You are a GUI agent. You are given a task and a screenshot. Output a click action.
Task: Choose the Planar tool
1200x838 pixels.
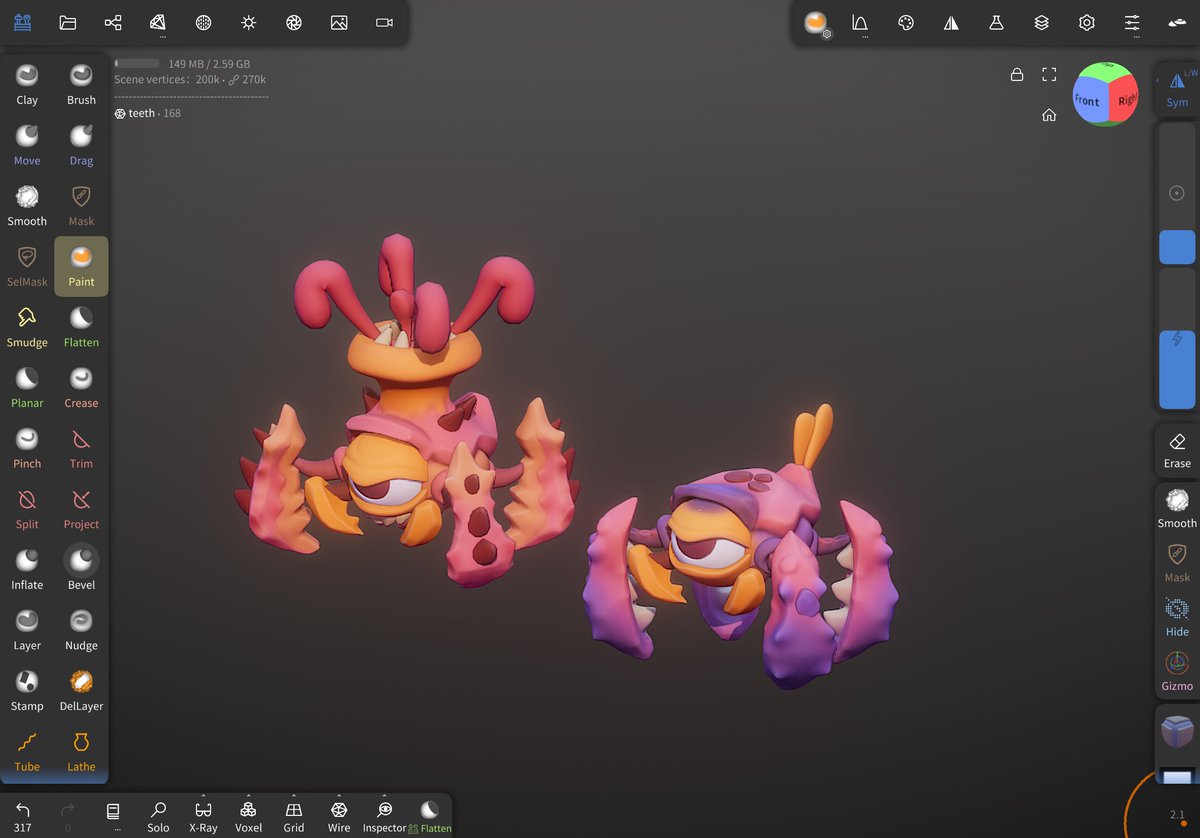(x=27, y=387)
